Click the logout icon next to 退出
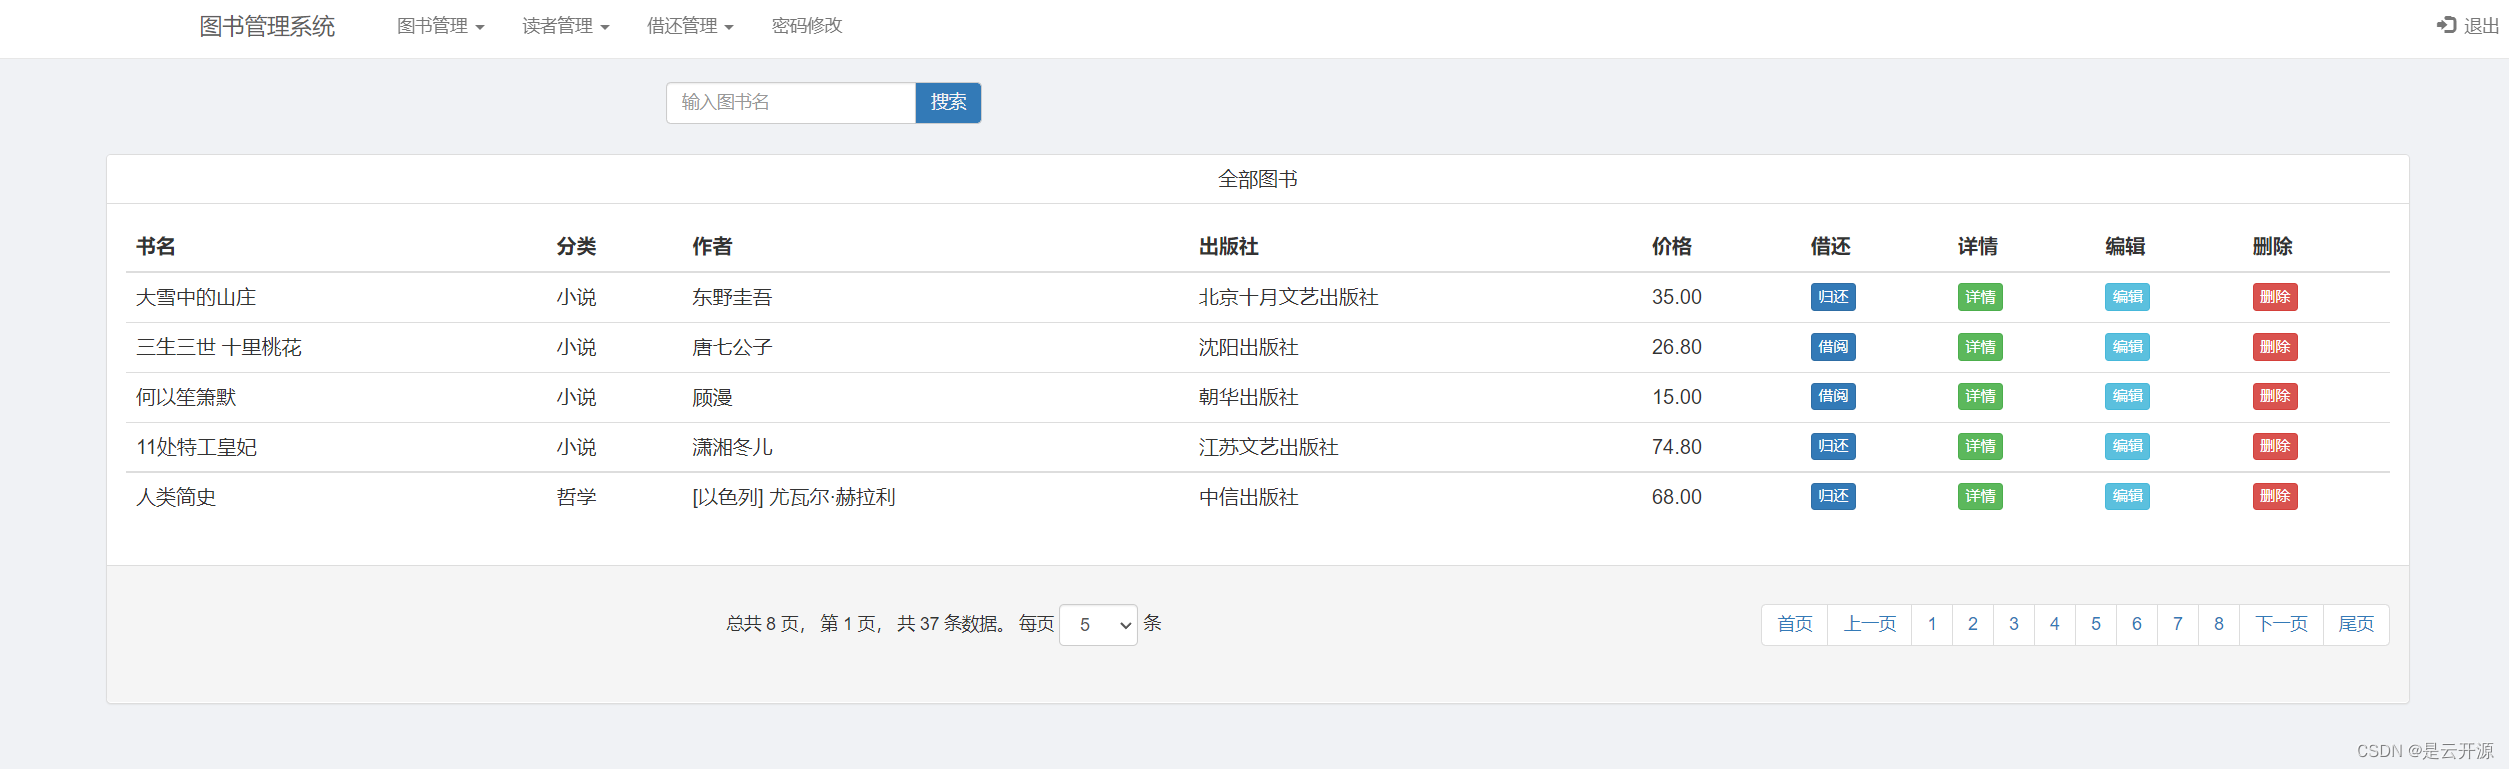Screen dimensions: 2509x769 pos(2446,25)
